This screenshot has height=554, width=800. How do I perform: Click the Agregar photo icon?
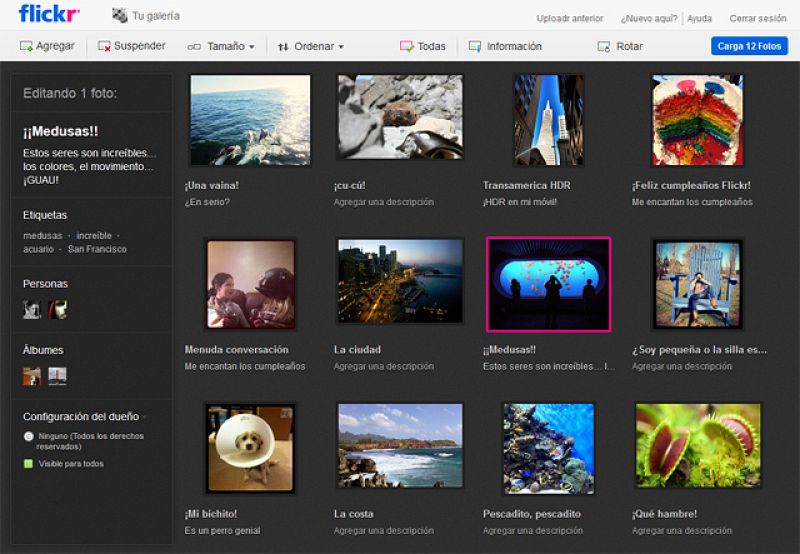tap(26, 47)
